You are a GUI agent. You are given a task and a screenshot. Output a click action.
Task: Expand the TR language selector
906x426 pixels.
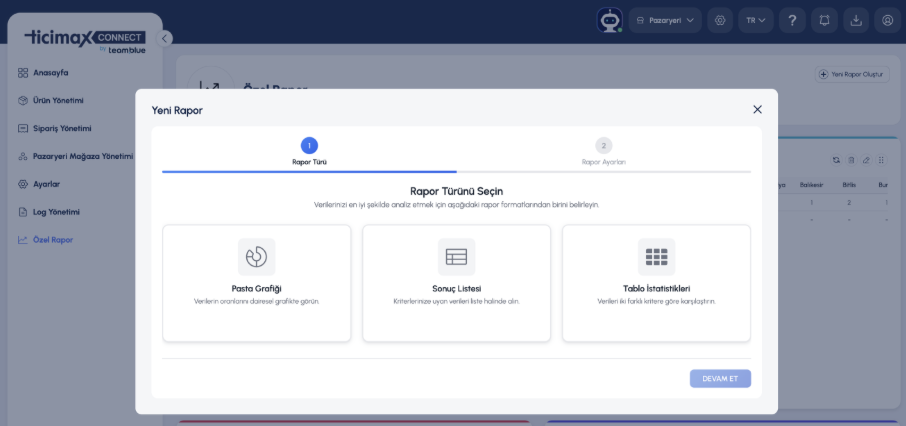pos(756,20)
